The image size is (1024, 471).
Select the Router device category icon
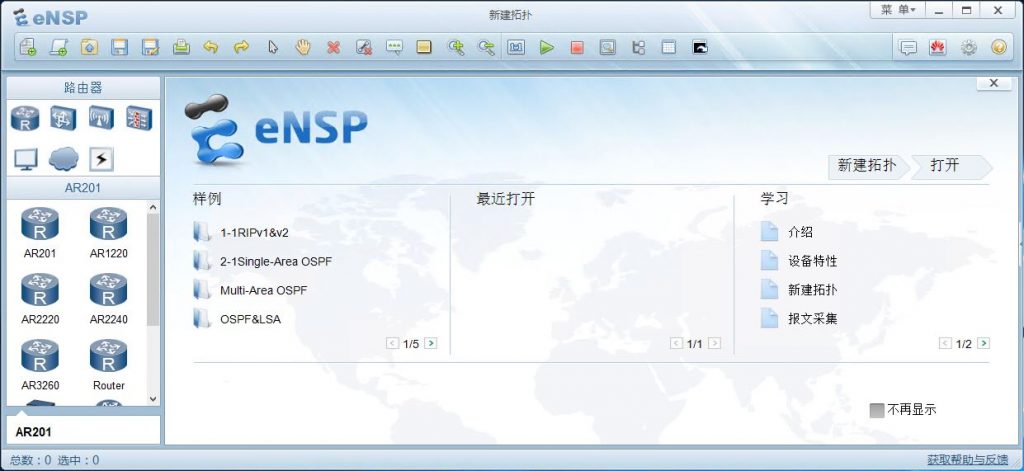click(25, 118)
